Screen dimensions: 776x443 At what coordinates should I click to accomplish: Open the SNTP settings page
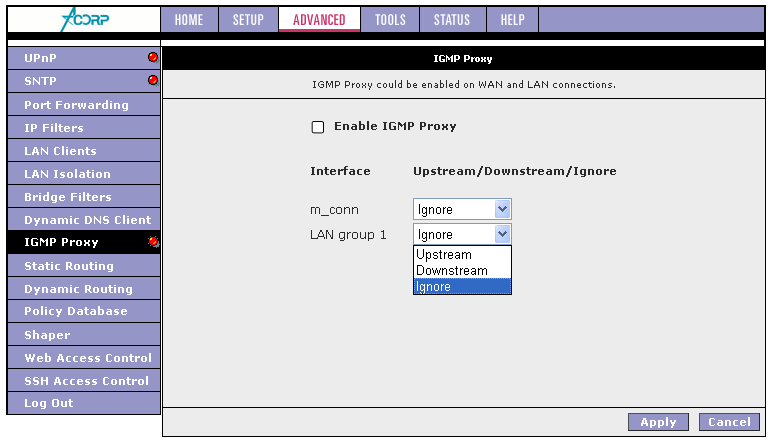tap(84, 81)
